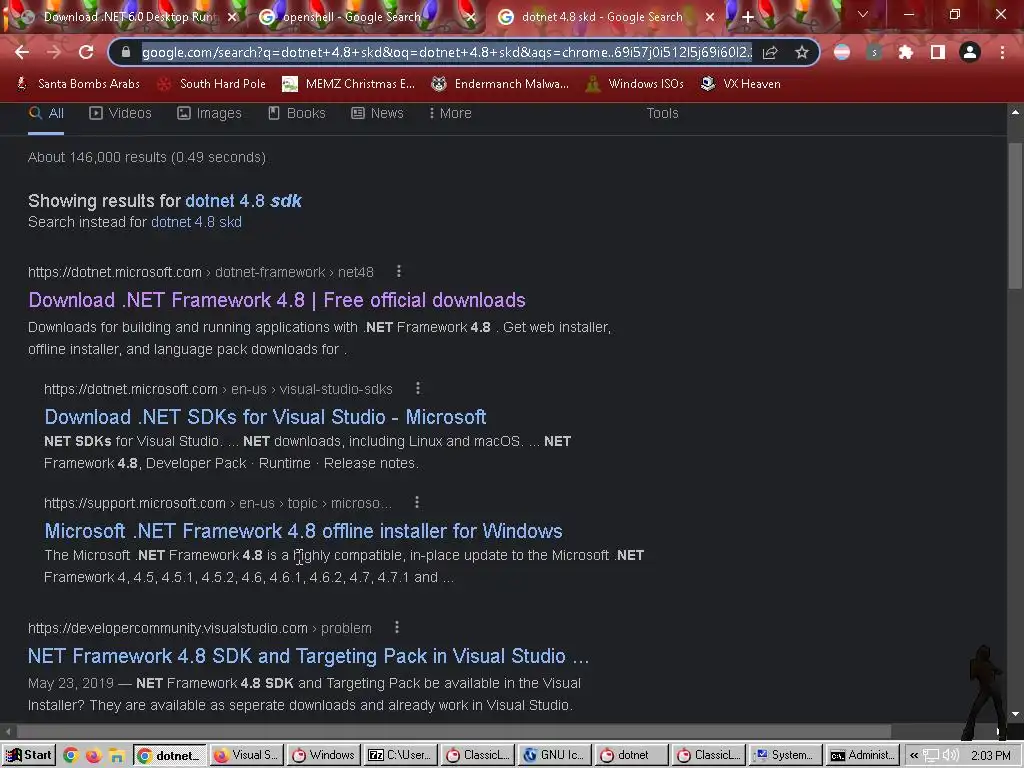The image size is (1024, 768).
Task: Open the VX Heaven bookmark
Action: (x=741, y=84)
